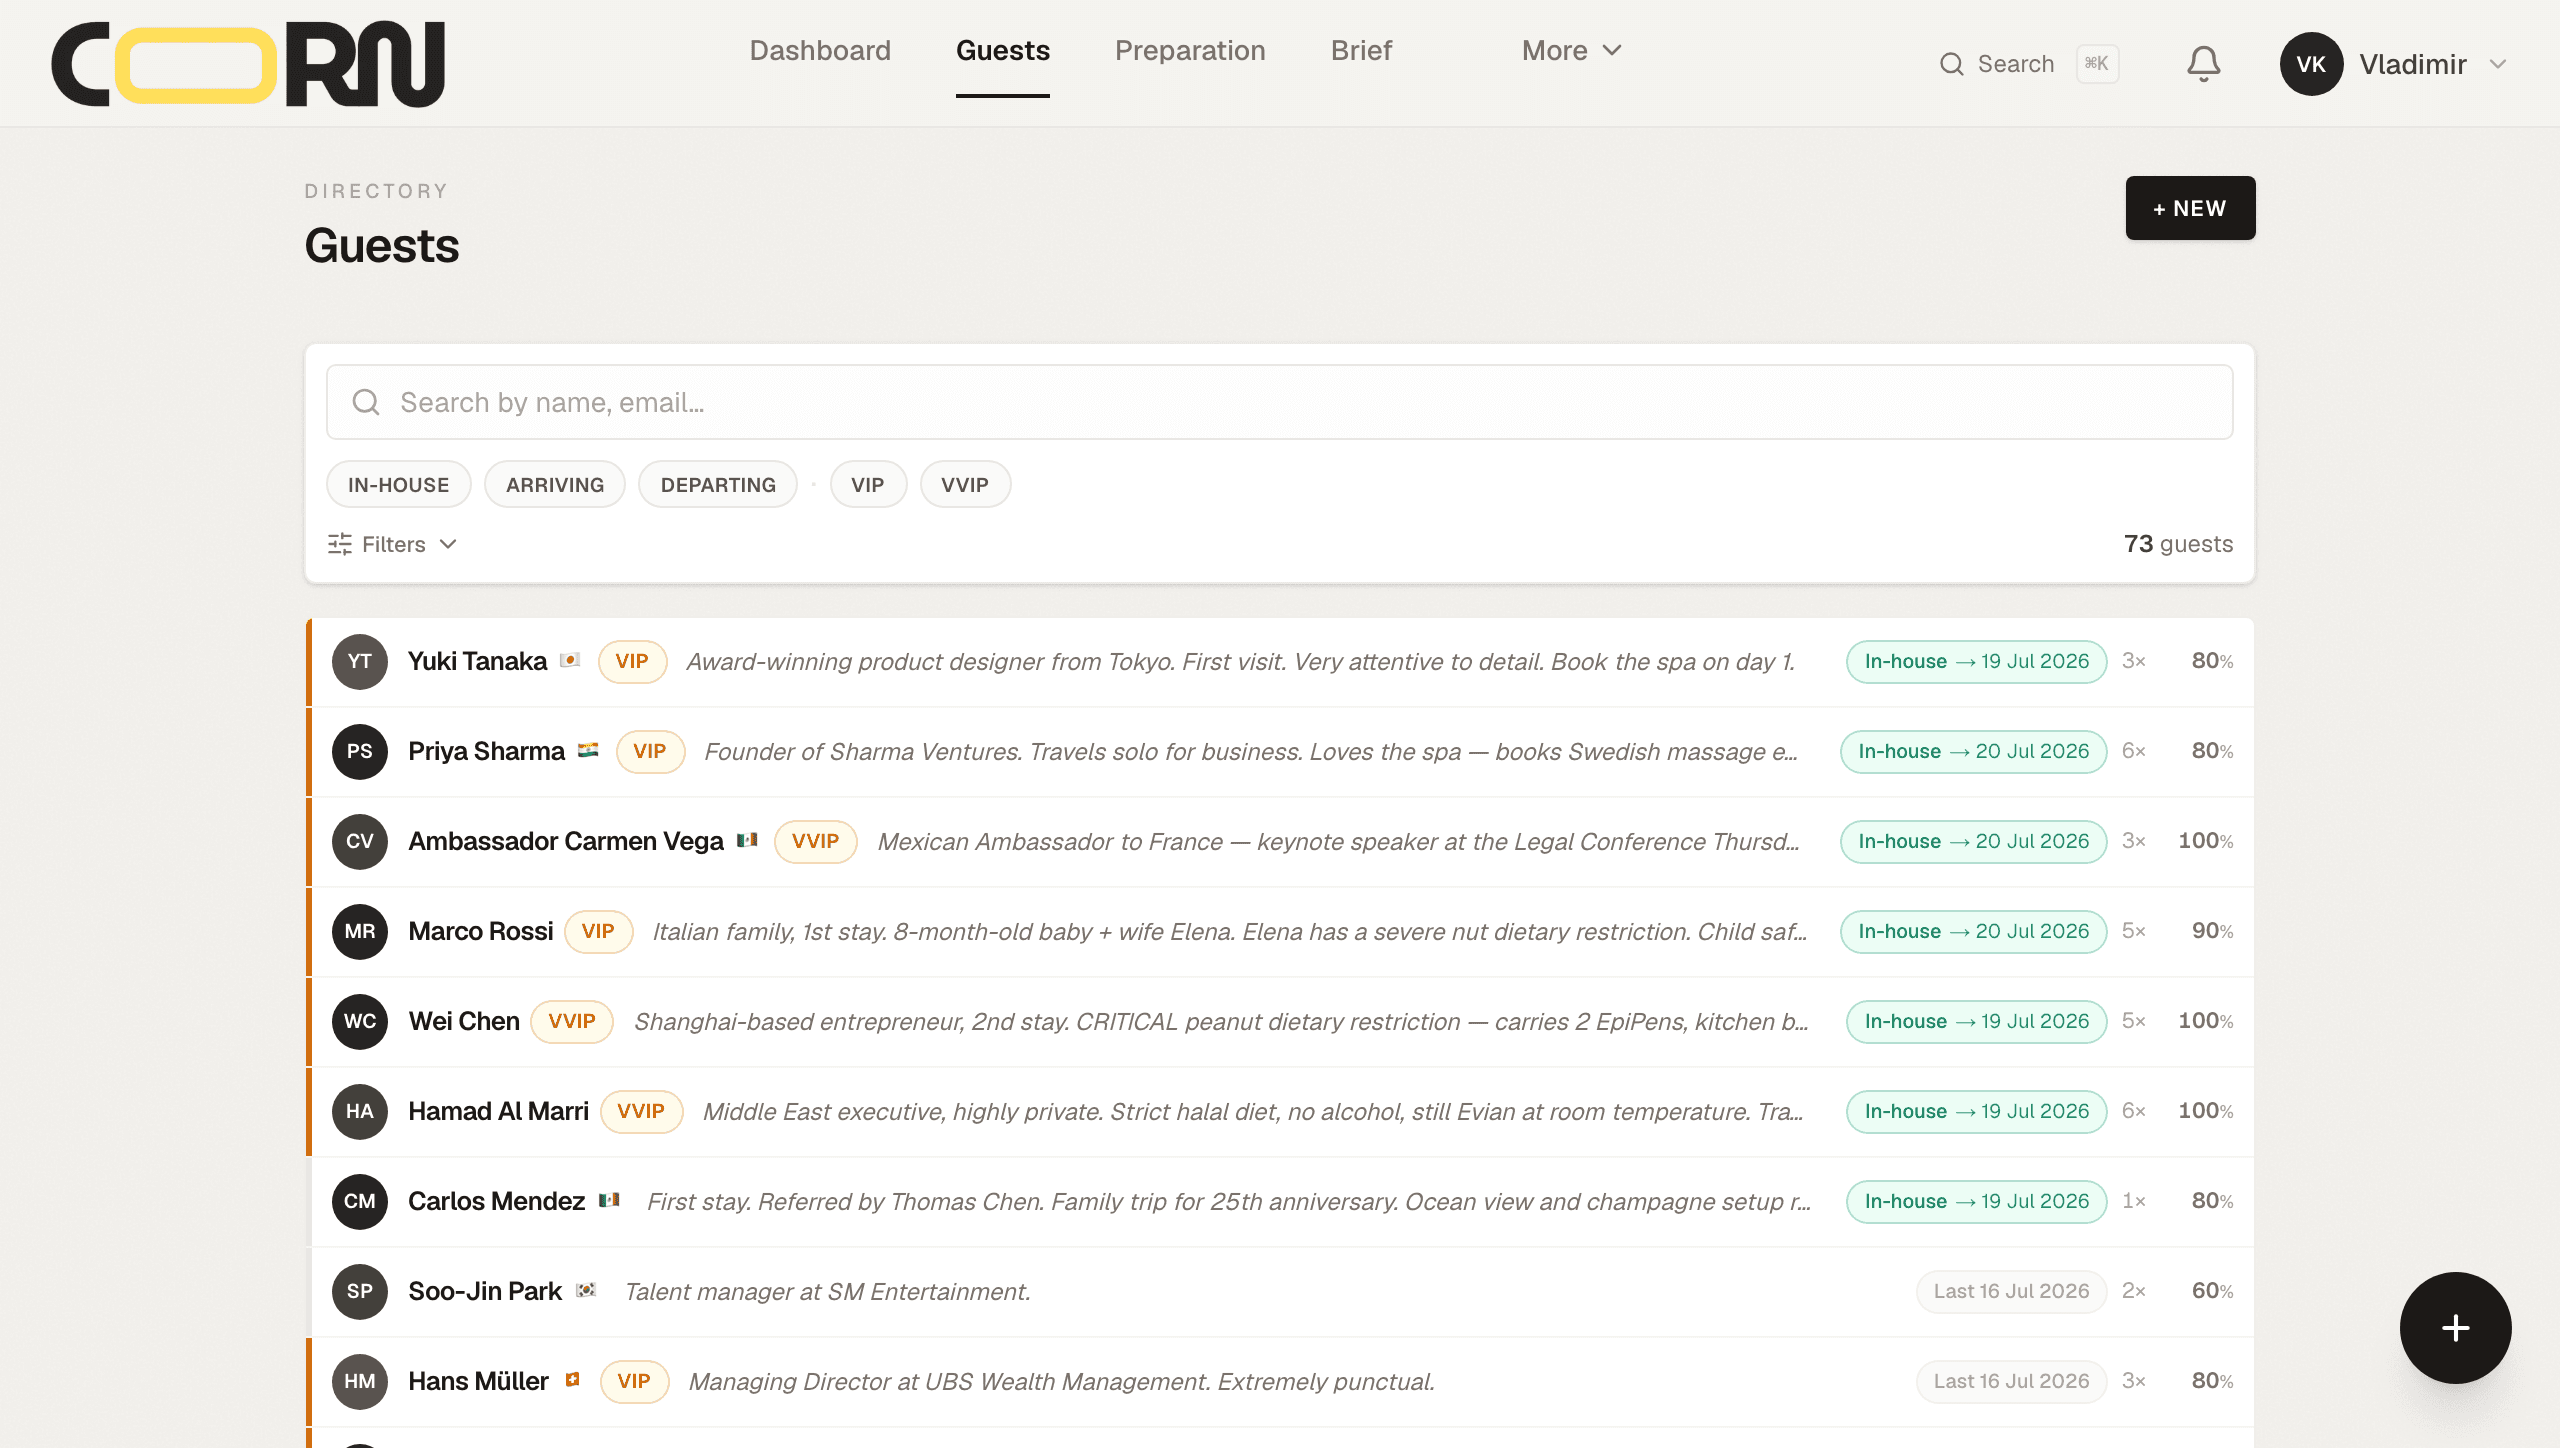
Task: Click Japan flag next to Yuki Tanaka
Action: tap(570, 660)
